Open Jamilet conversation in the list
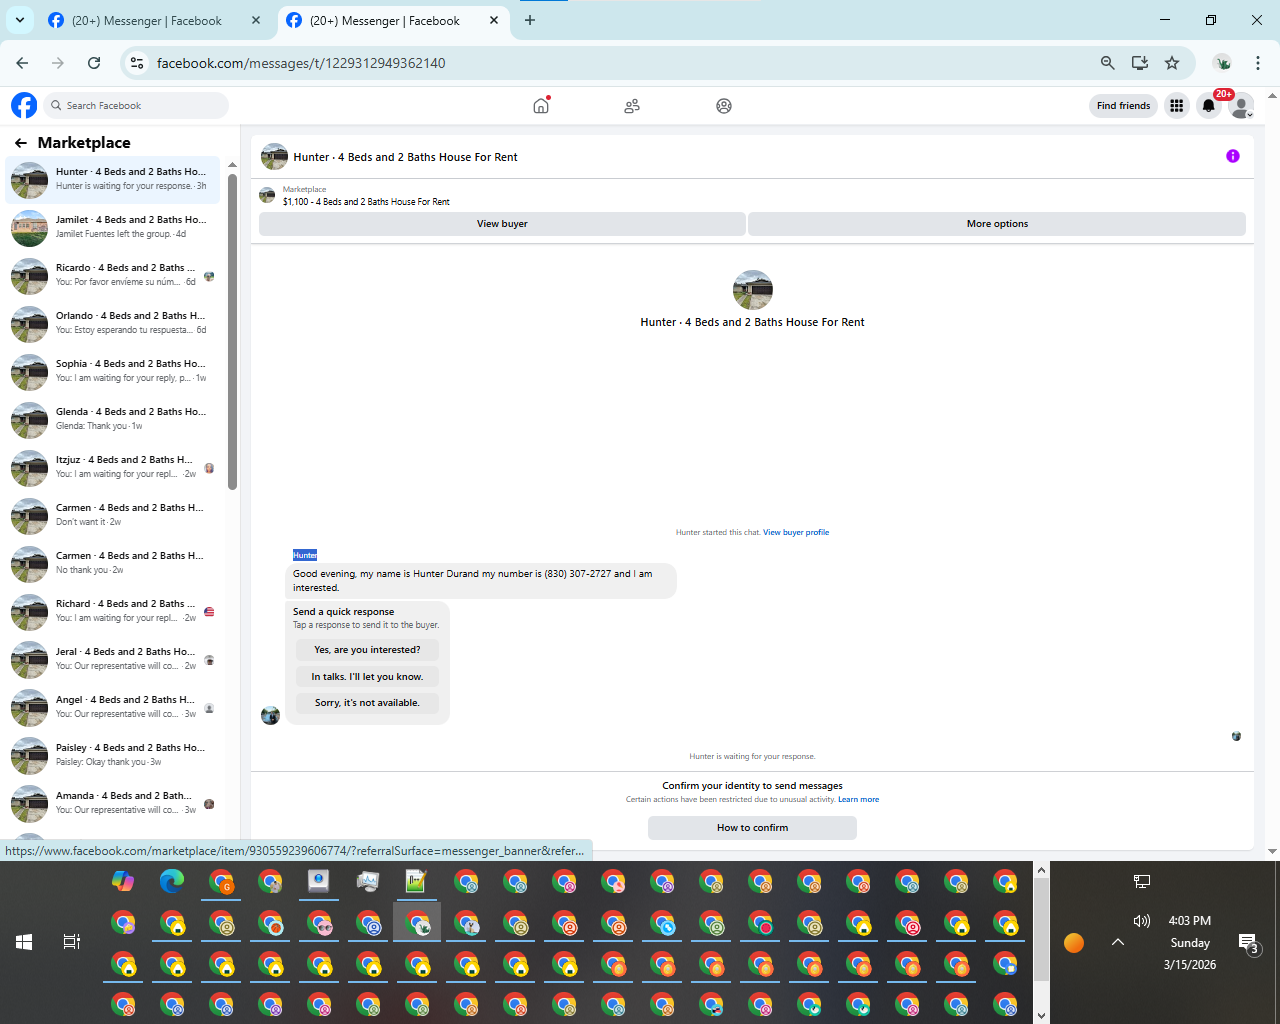Screen dimensions: 1280x1024 [x=113, y=228]
